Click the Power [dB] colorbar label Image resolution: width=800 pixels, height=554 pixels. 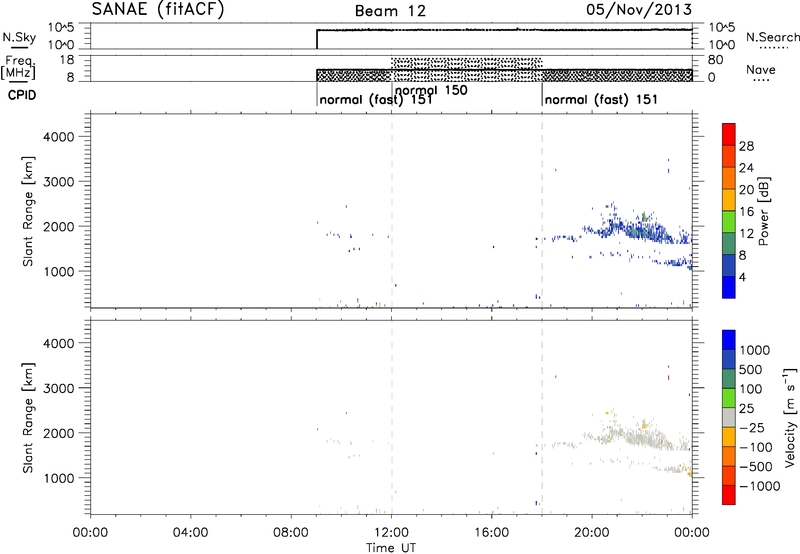pyautogui.click(x=764, y=211)
